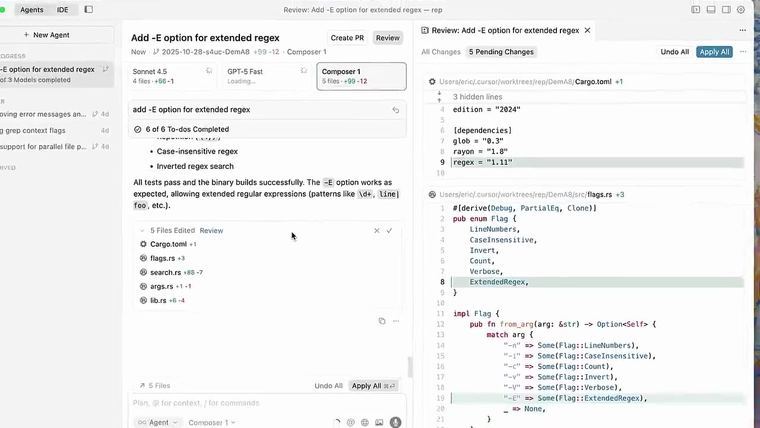Click the branch icon next to 2025-10-28-s4uc-DemA8
This screenshot has height=428, width=760.
pyautogui.click(x=156, y=52)
